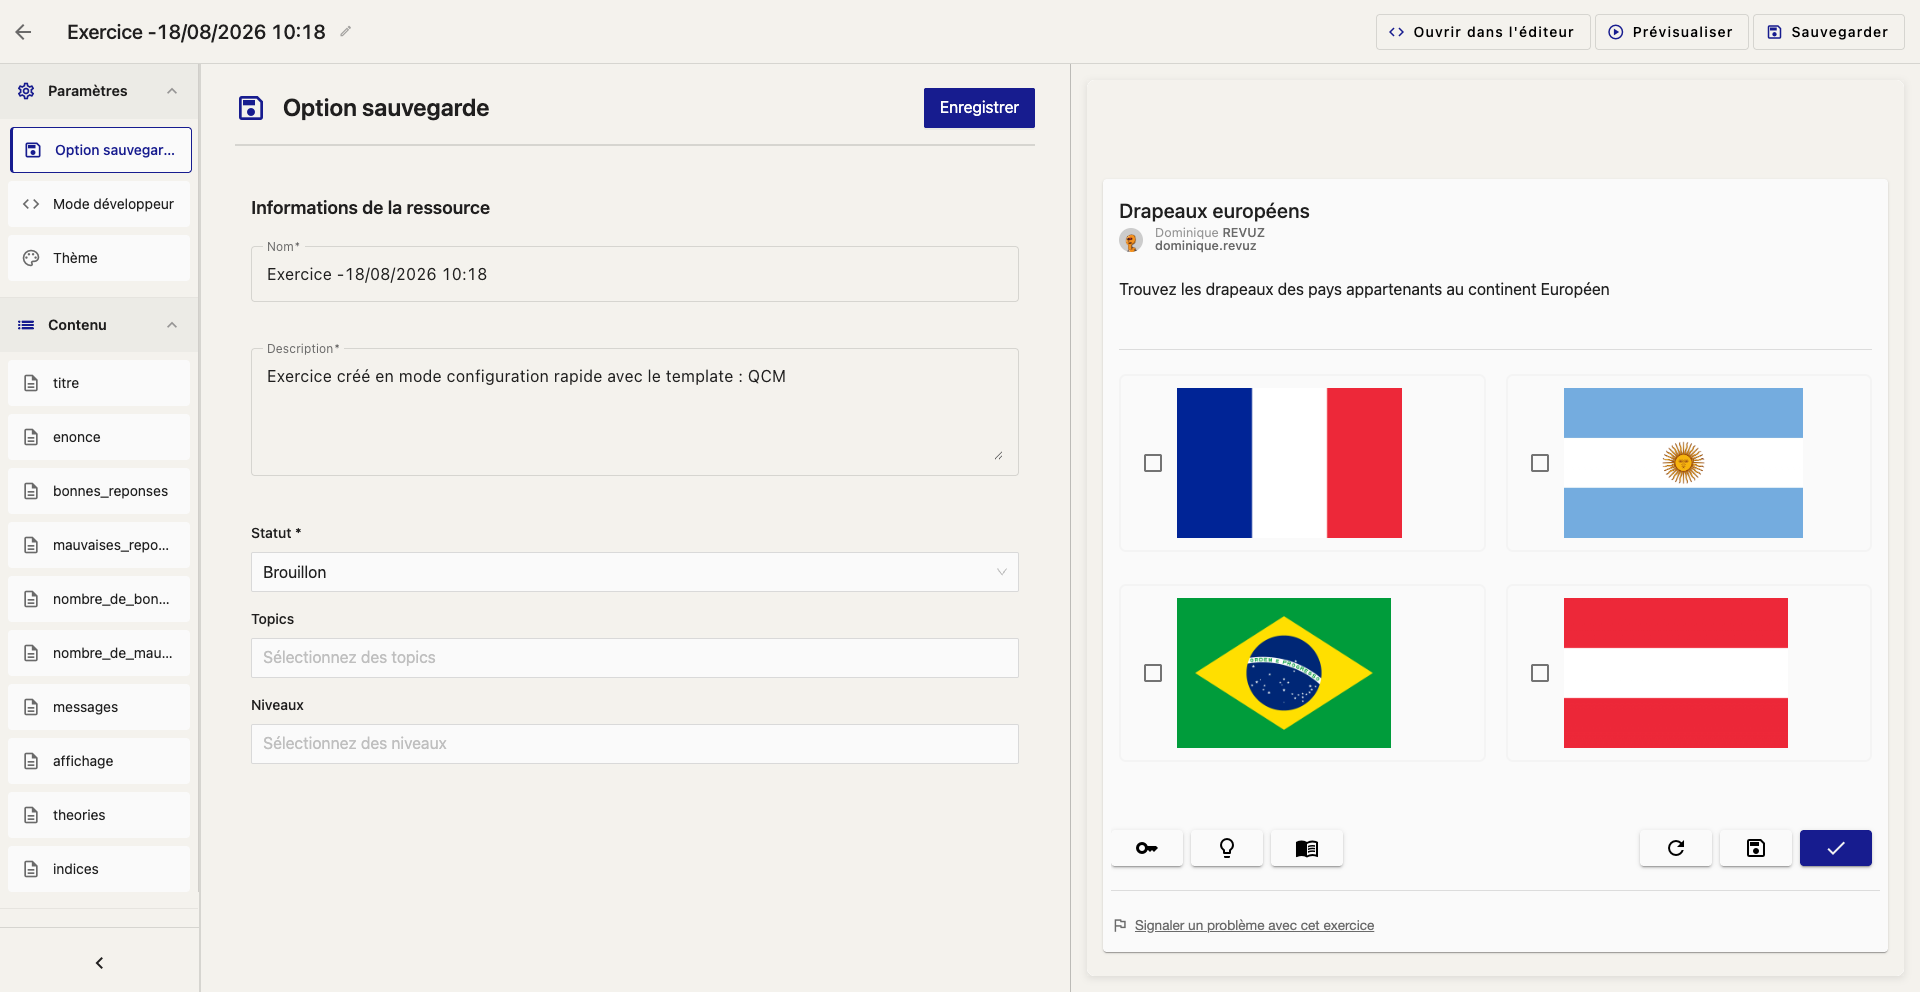
Task: Open the Niveaux selection dropdown
Action: [635, 744]
